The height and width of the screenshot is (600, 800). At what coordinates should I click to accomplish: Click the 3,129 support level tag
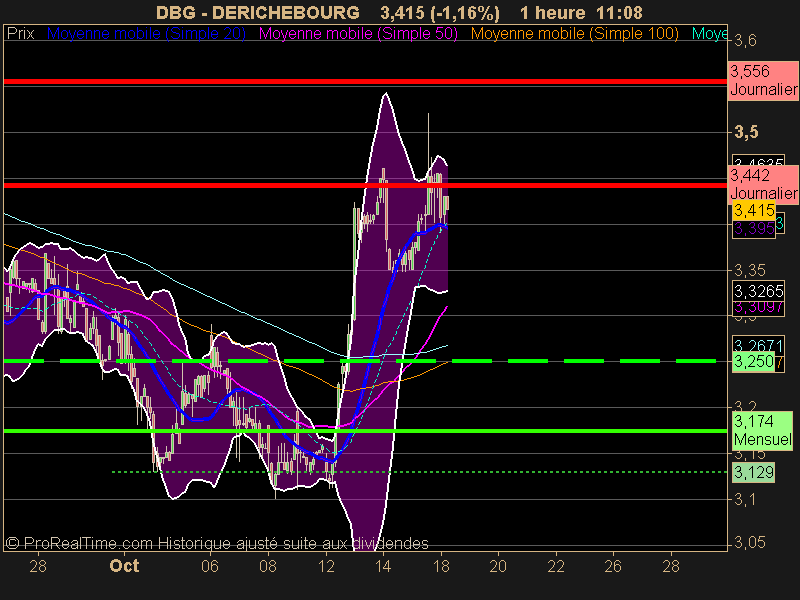tap(754, 472)
